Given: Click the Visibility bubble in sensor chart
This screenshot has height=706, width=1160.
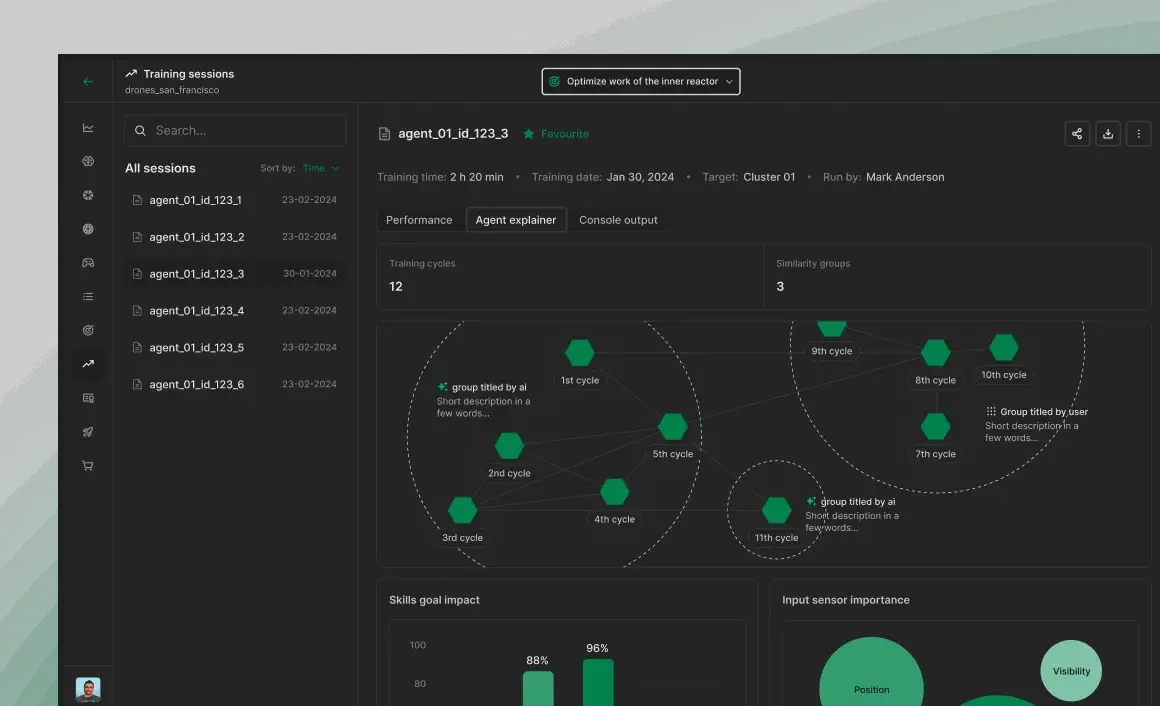Looking at the screenshot, I should (1071, 671).
